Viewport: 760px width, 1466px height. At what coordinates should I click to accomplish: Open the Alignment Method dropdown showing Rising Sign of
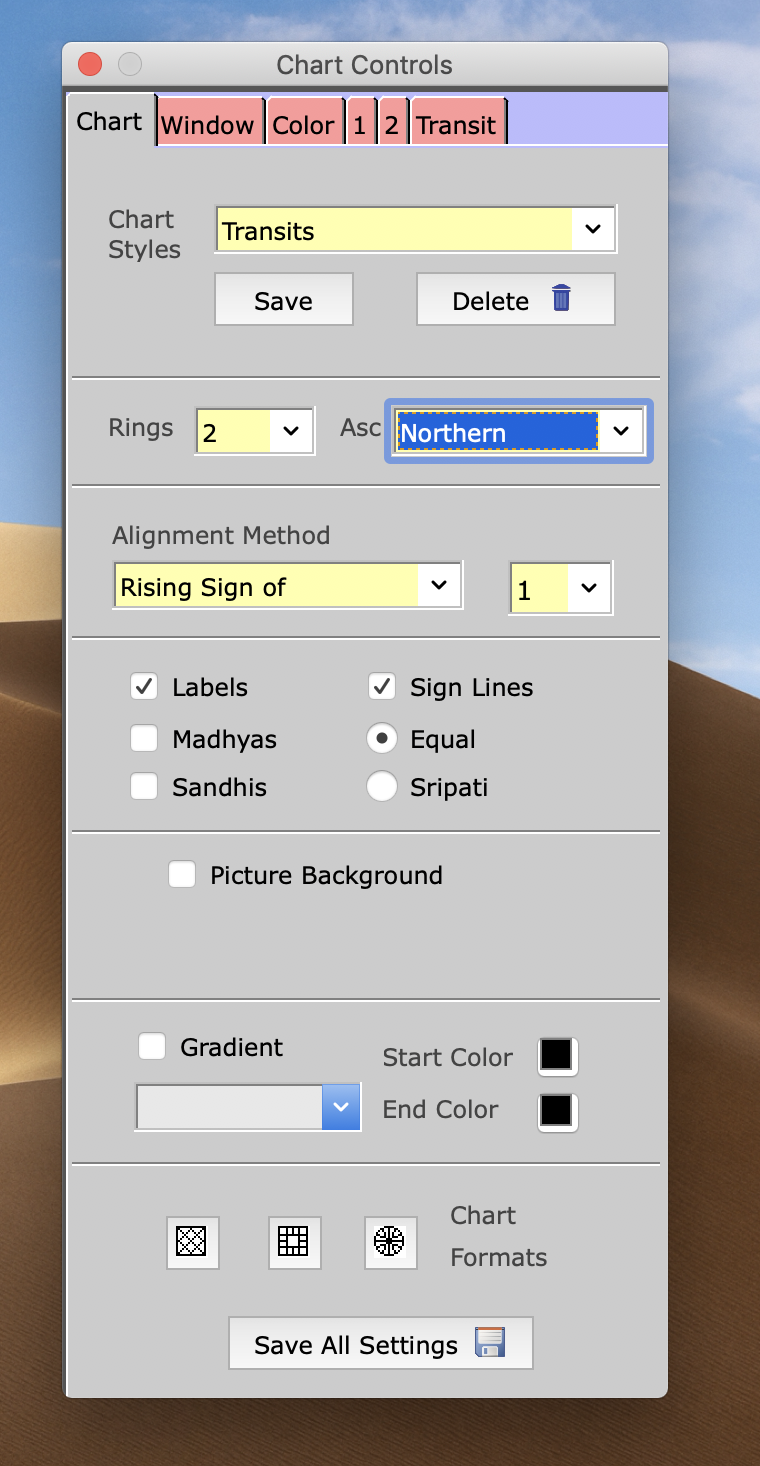point(288,586)
